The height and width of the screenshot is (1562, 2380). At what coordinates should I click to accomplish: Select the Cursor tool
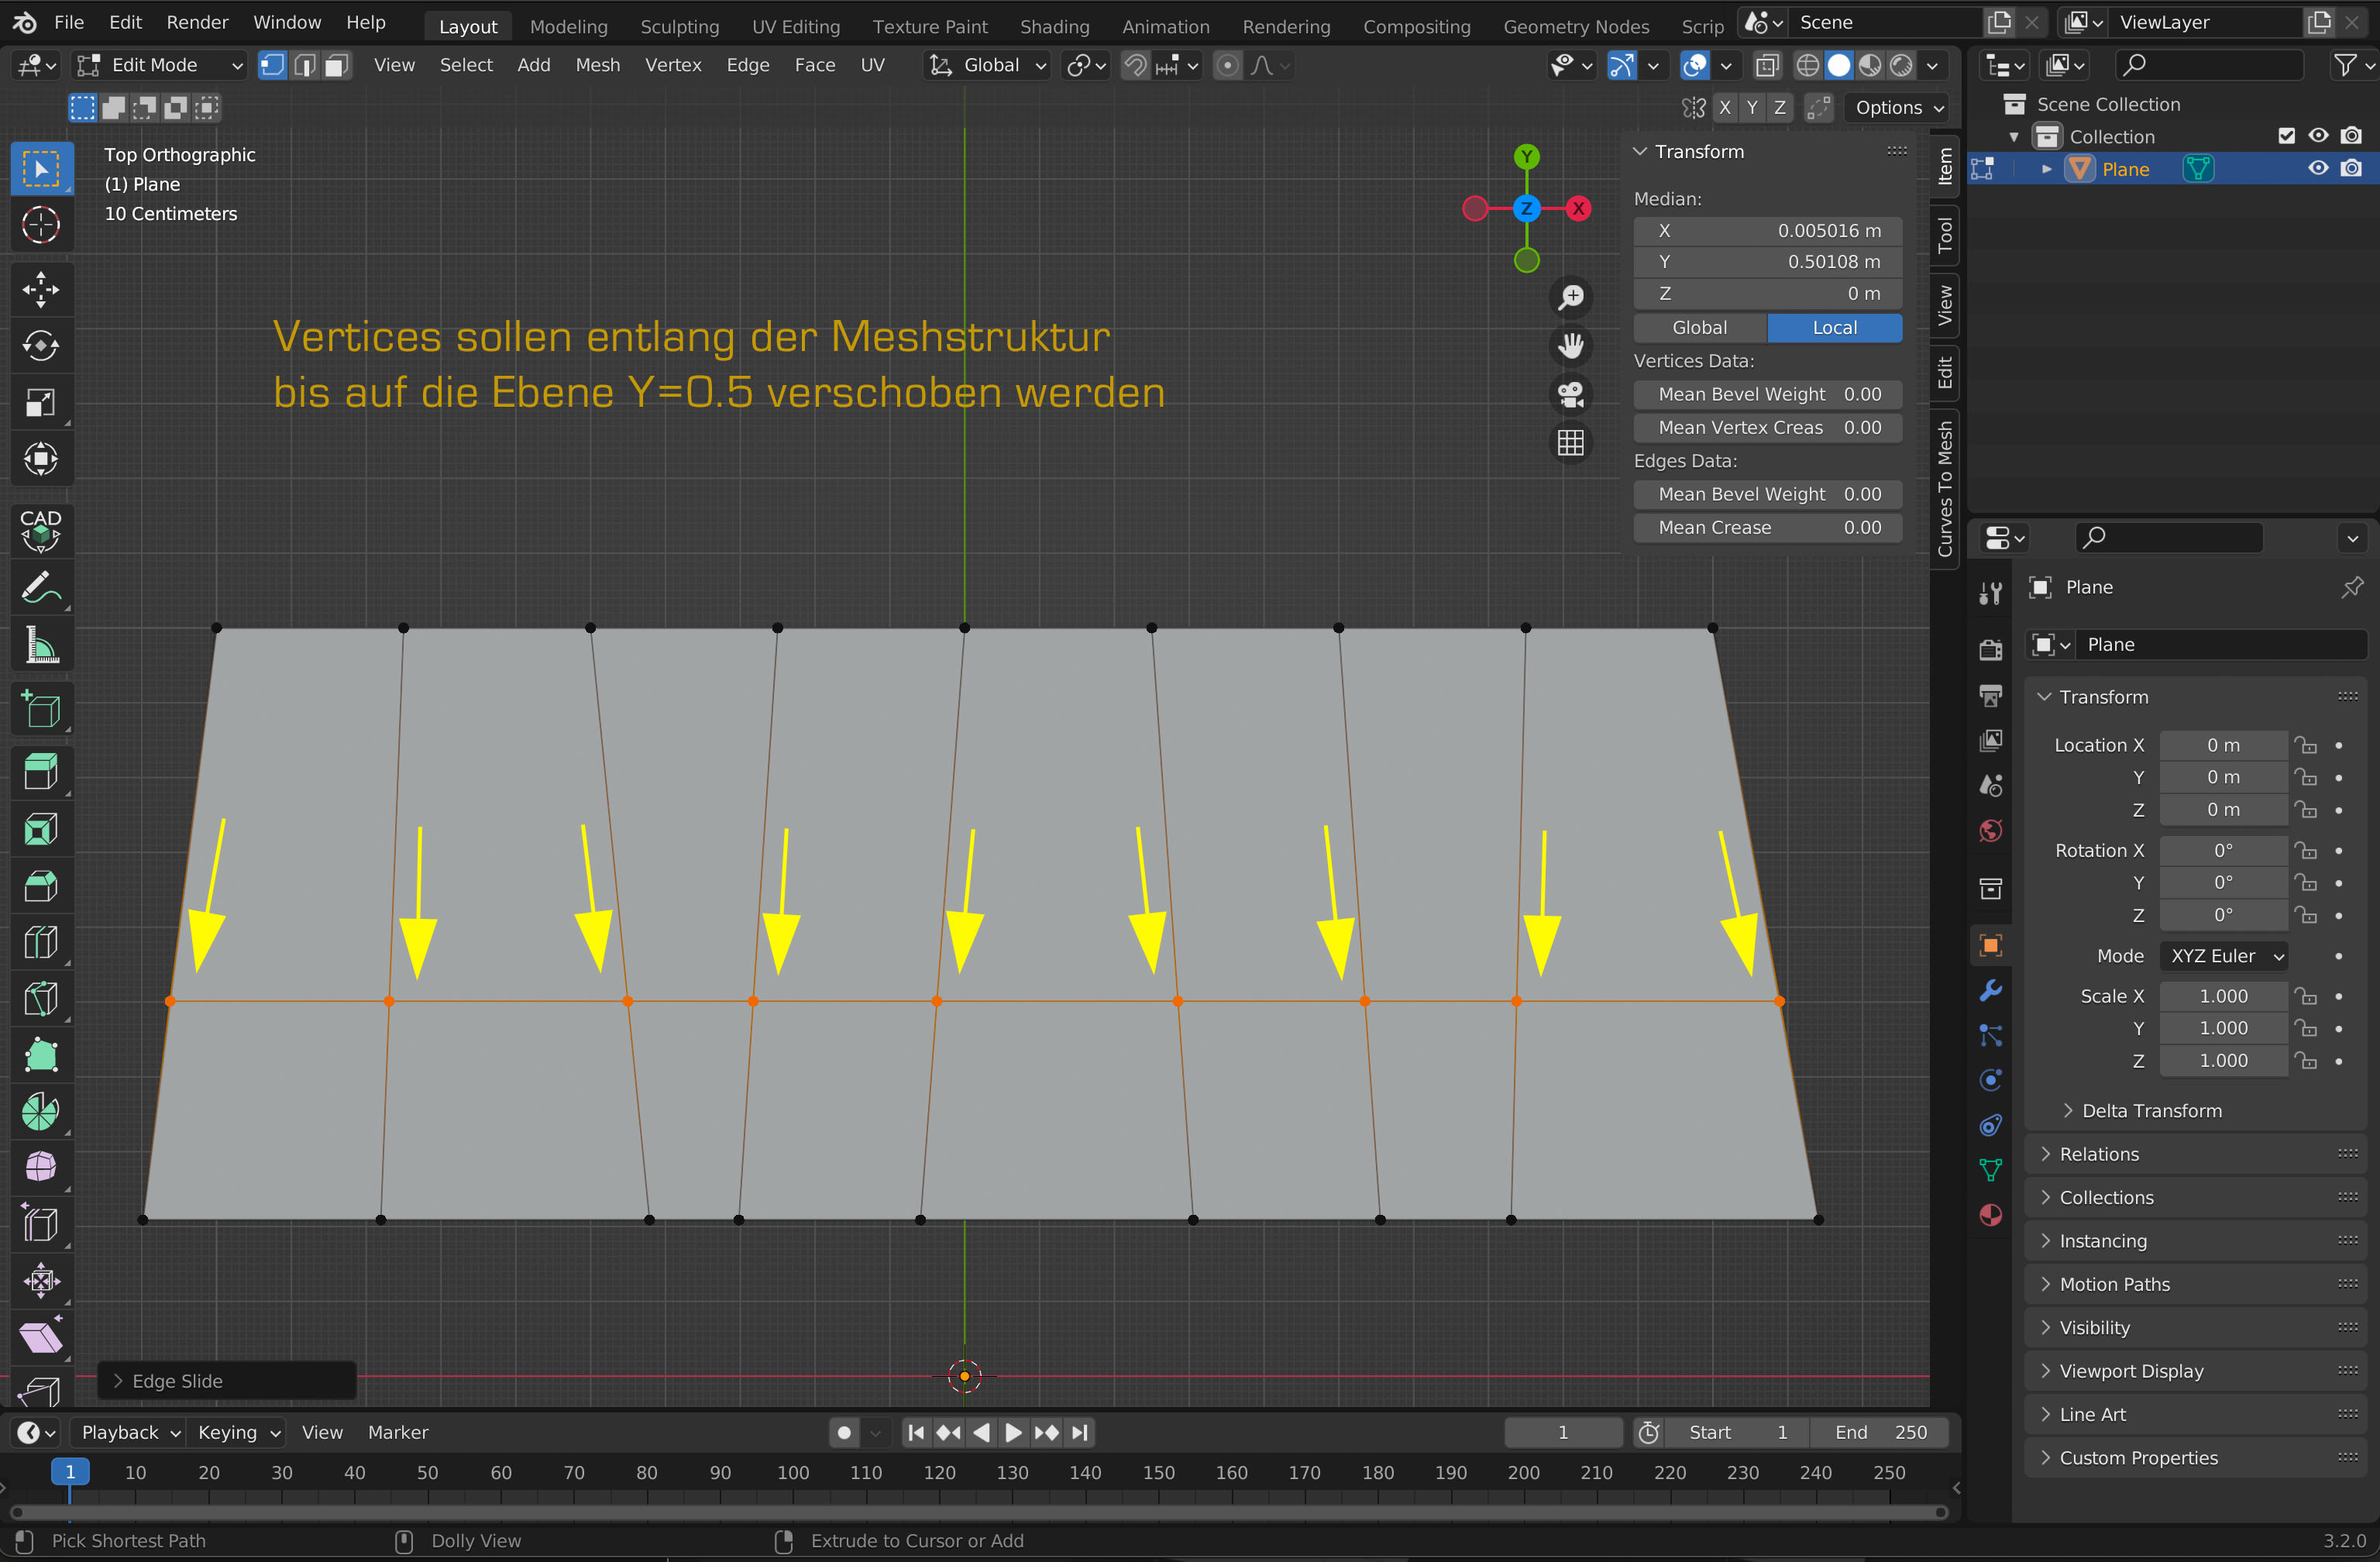(40, 225)
